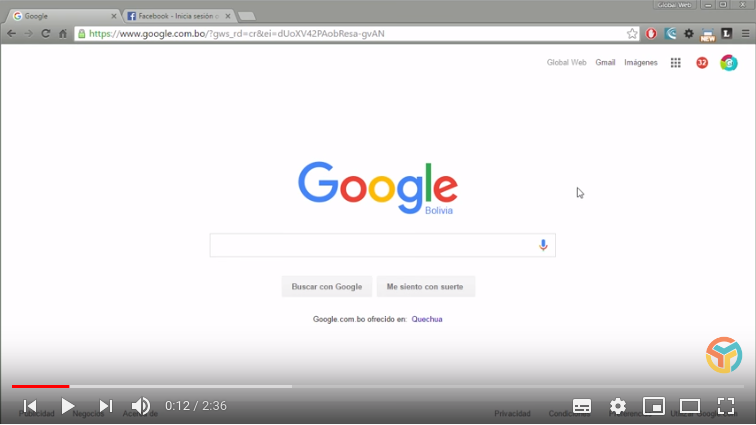Open the black L extension icon
This screenshot has width=756, height=425.
[727, 33]
